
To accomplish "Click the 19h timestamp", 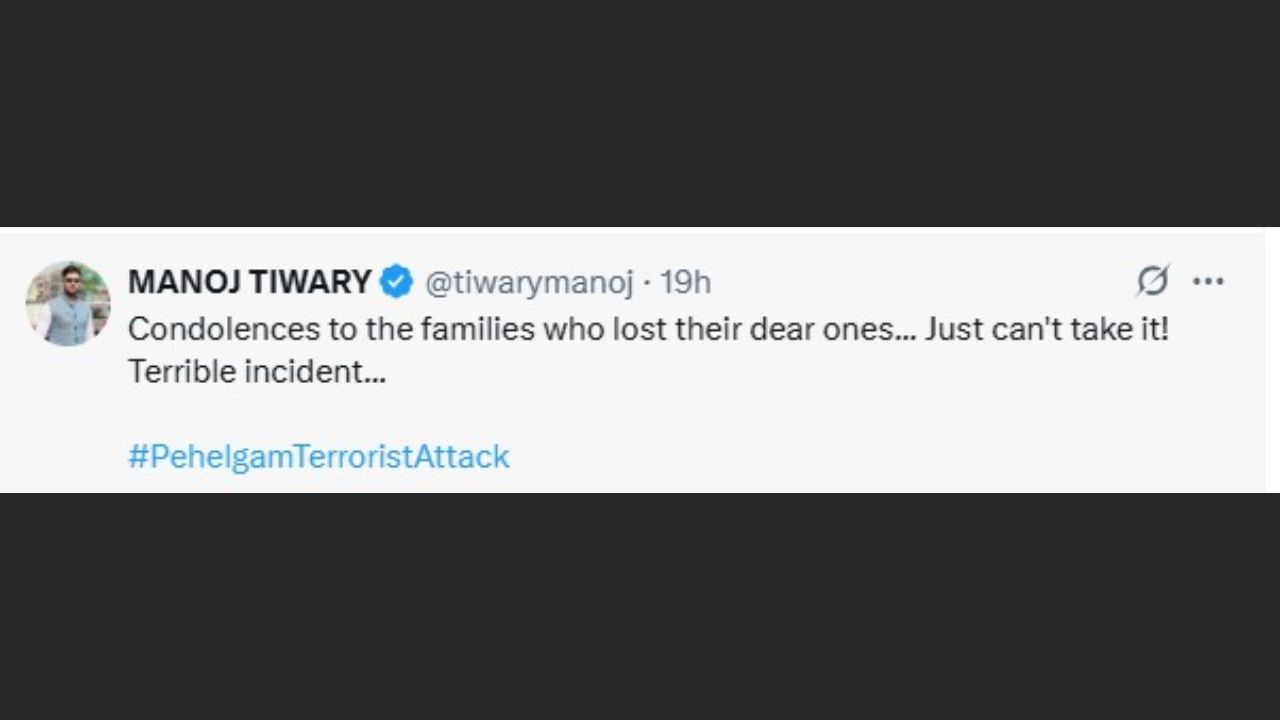I will point(685,283).
